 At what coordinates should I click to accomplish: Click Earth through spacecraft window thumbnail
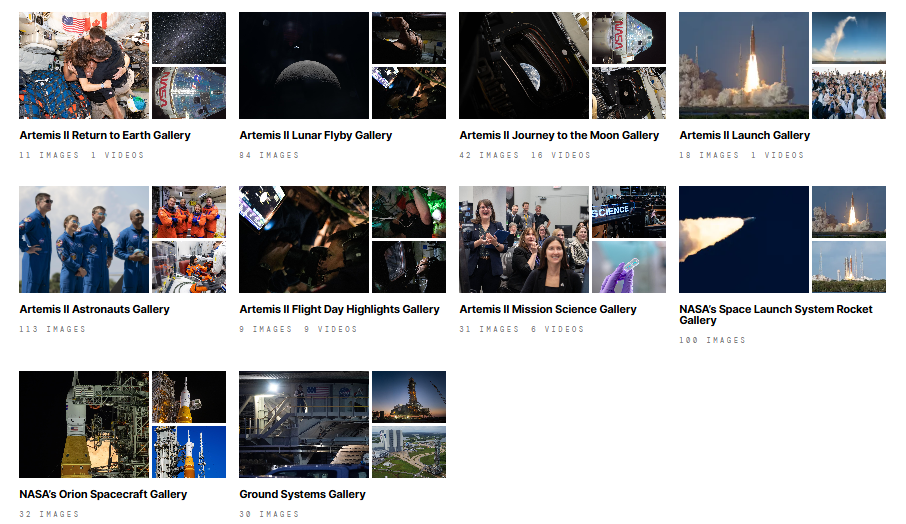click(524, 66)
